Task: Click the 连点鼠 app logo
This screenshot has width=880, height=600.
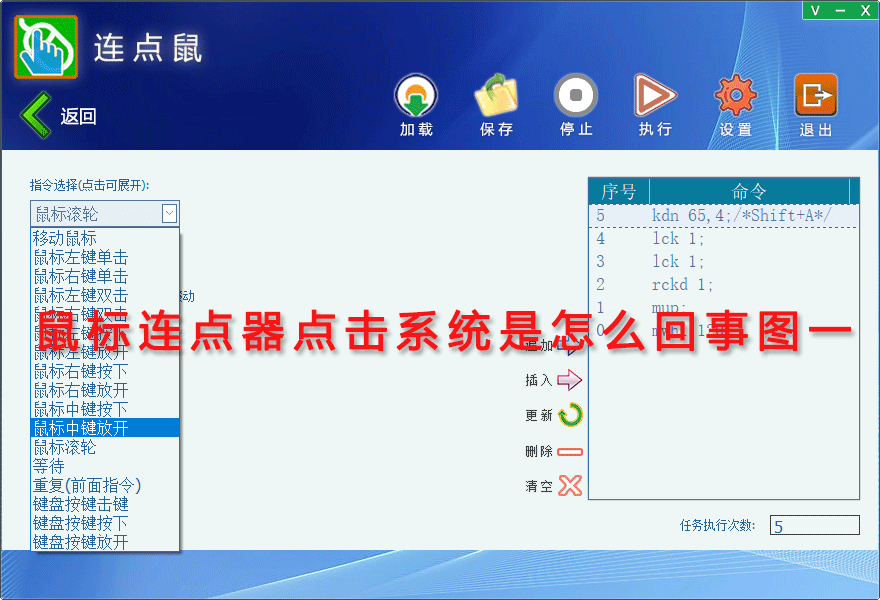Action: pyautogui.click(x=46, y=47)
